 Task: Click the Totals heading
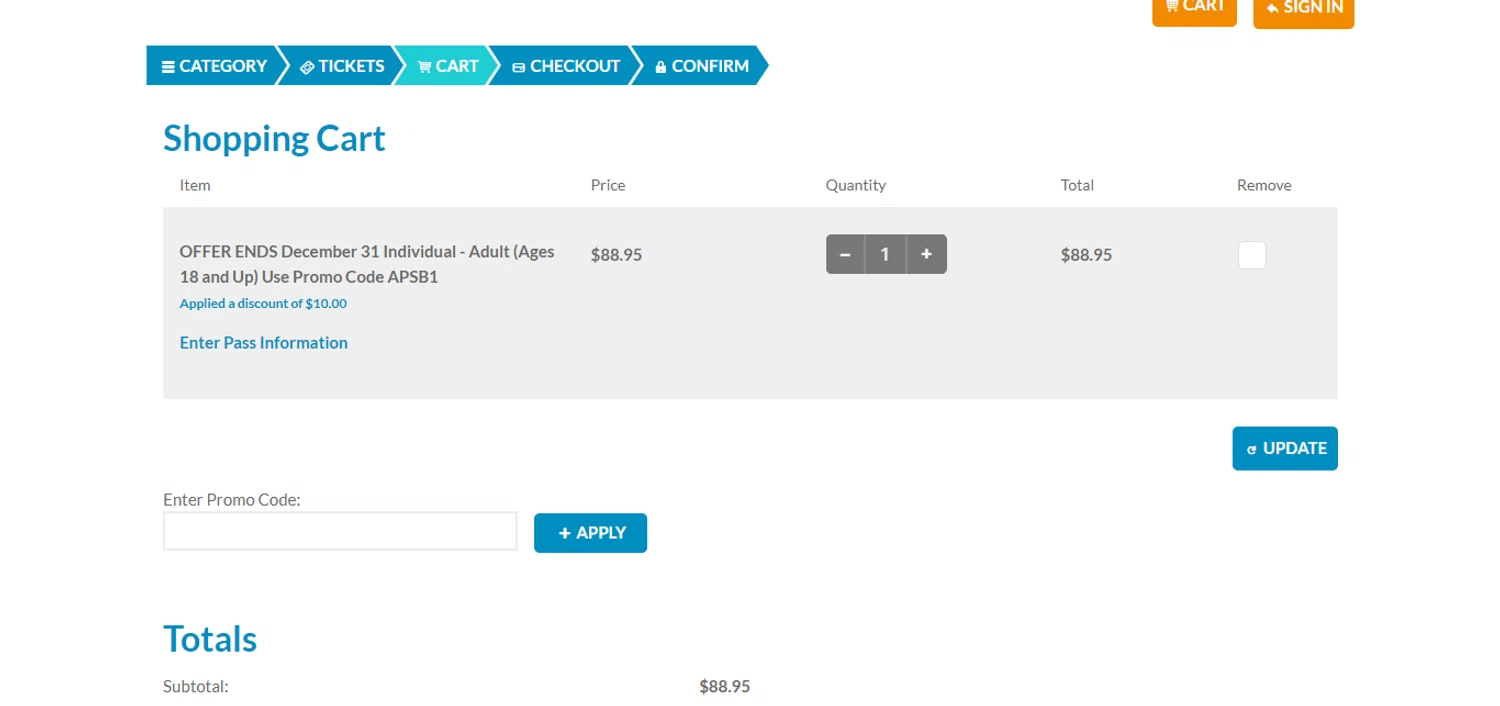click(x=210, y=638)
